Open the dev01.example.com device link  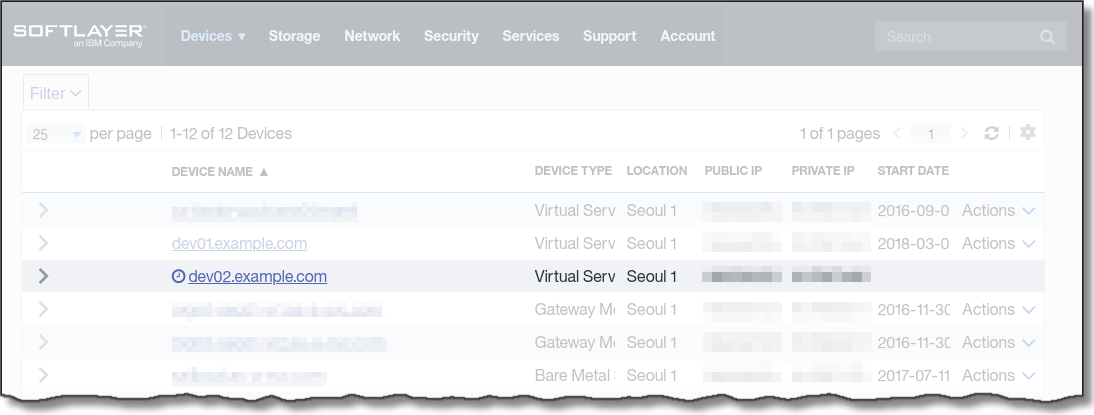pyautogui.click(x=238, y=243)
